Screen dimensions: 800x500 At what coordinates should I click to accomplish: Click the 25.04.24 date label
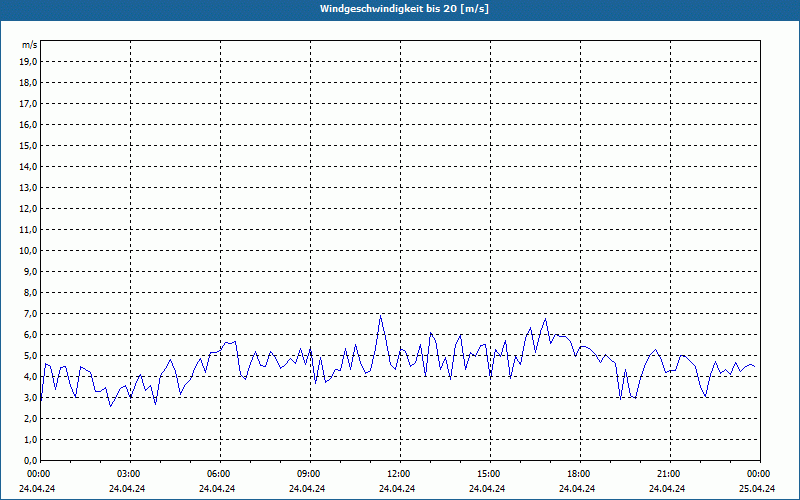pyautogui.click(x=757, y=488)
